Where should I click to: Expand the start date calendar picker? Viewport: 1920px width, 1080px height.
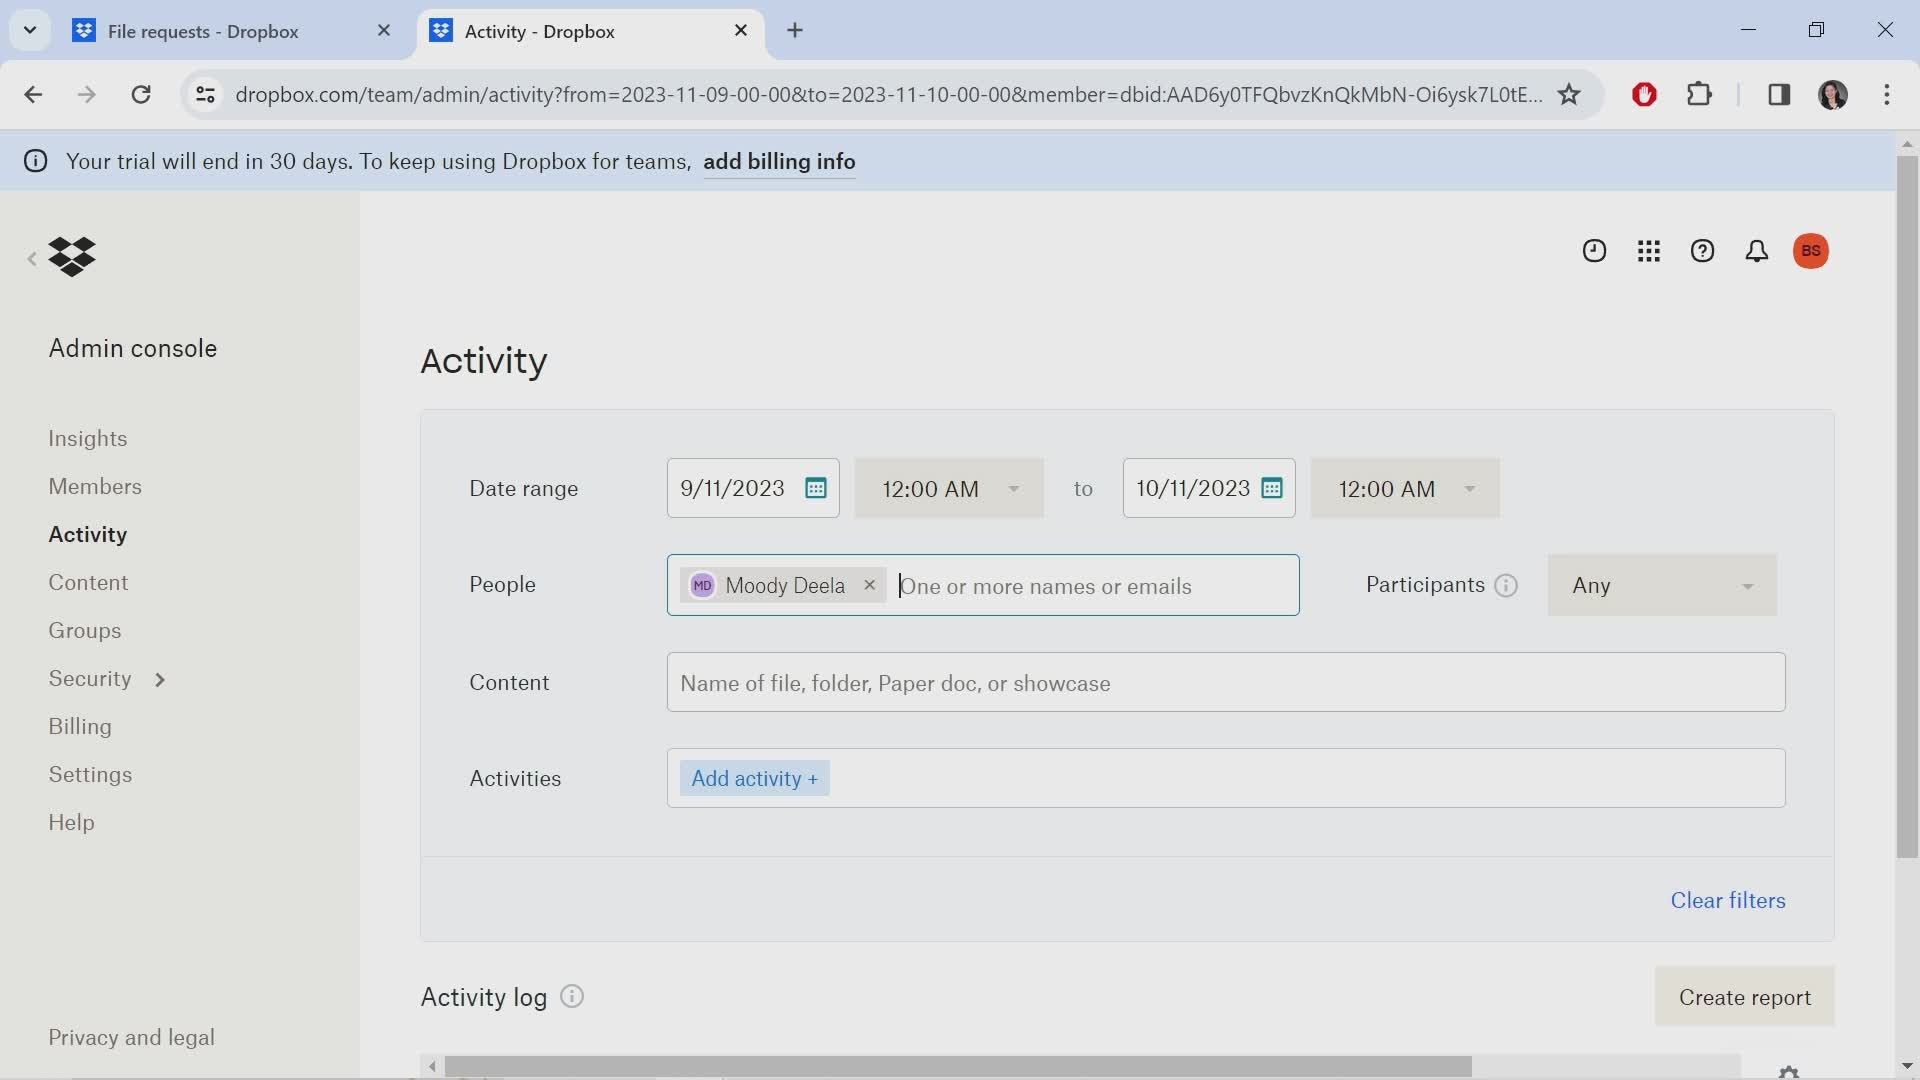coord(815,488)
